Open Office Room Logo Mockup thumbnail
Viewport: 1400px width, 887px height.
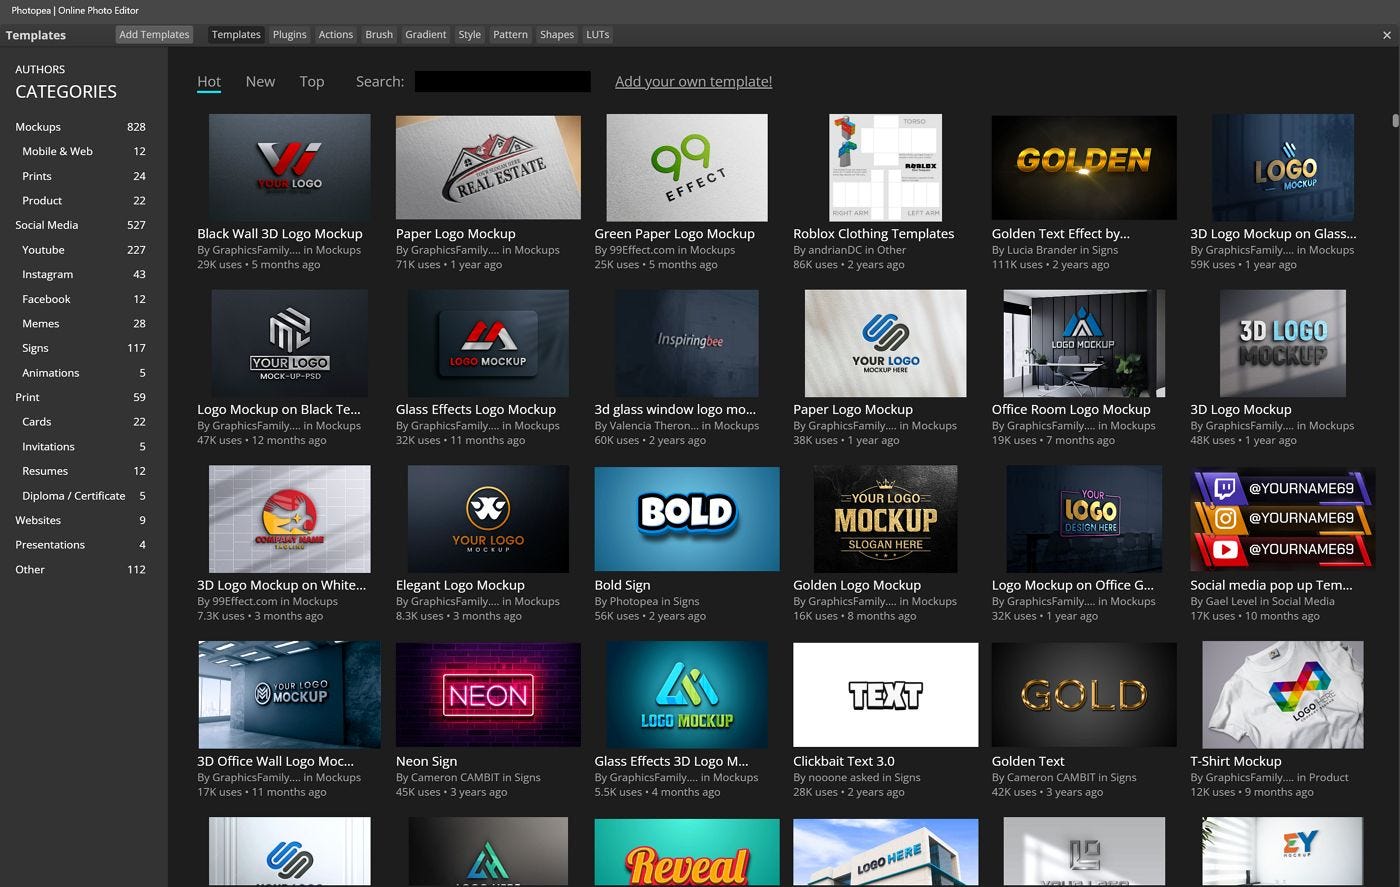[1084, 343]
